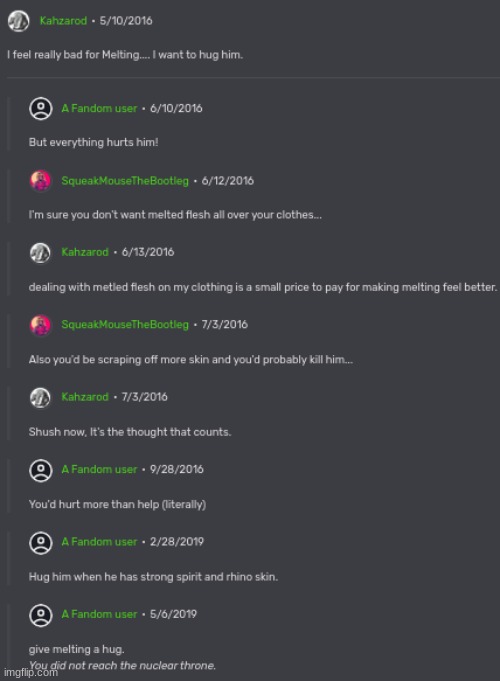
Task: Click the italic nuclear throne quote text
Action: click(123, 665)
